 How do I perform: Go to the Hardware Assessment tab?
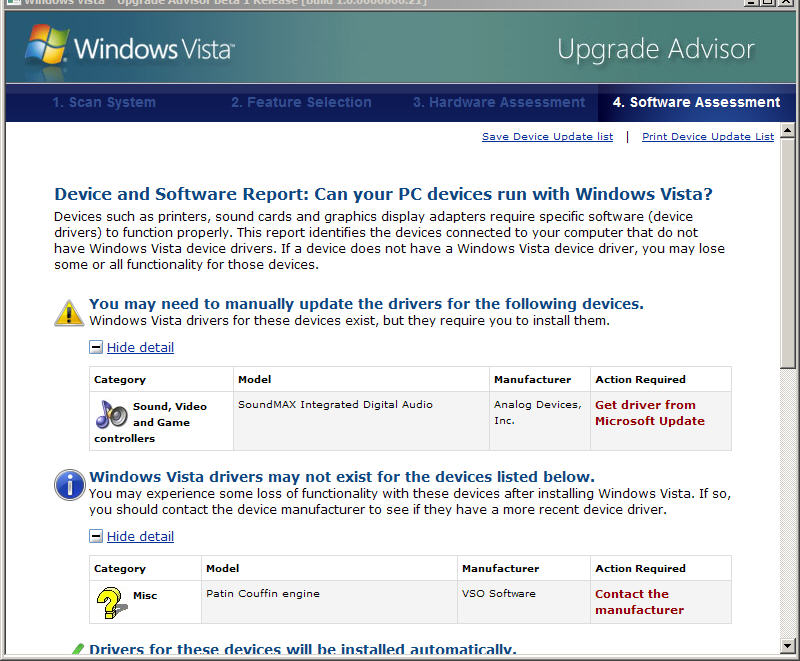click(x=499, y=102)
